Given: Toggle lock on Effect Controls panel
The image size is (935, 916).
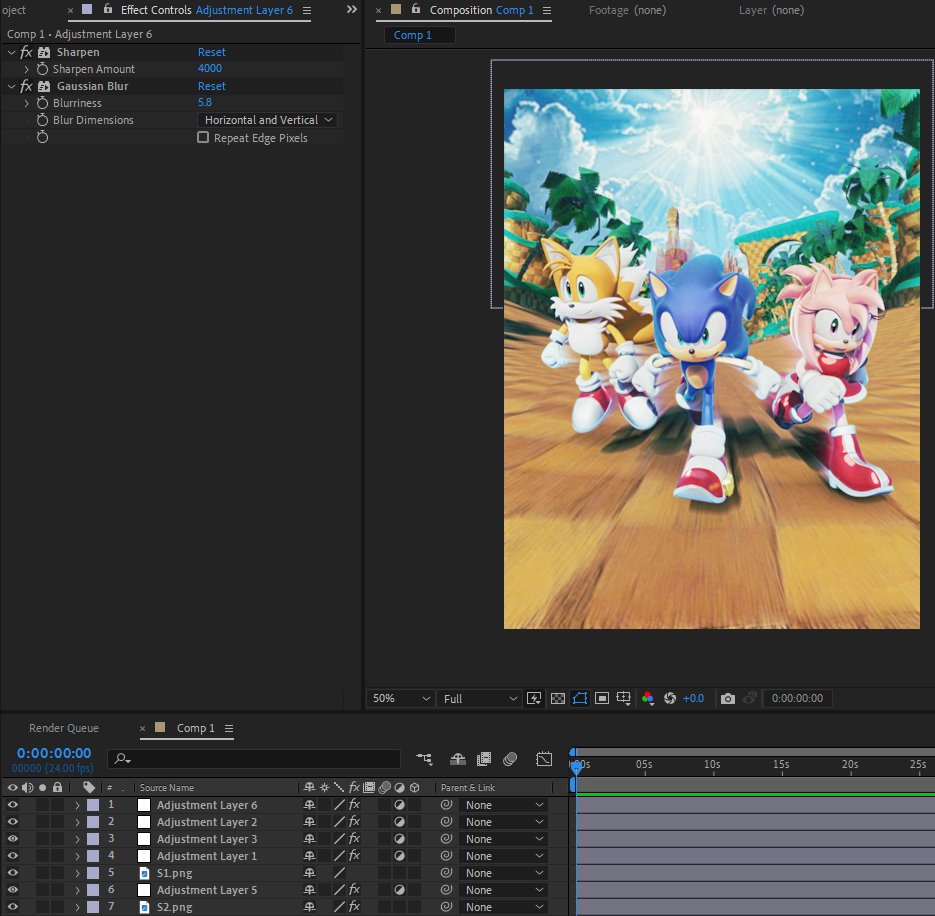Looking at the screenshot, I should coord(108,9).
